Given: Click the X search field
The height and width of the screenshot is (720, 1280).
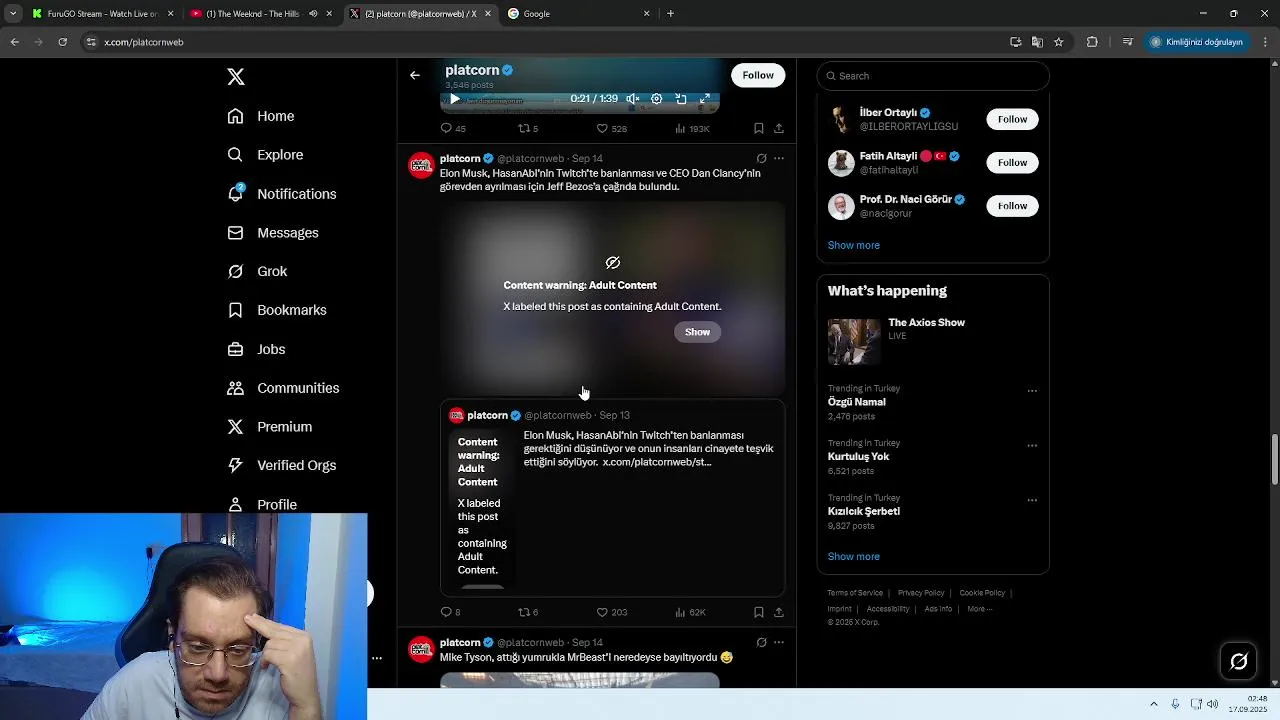Looking at the screenshot, I should (933, 76).
